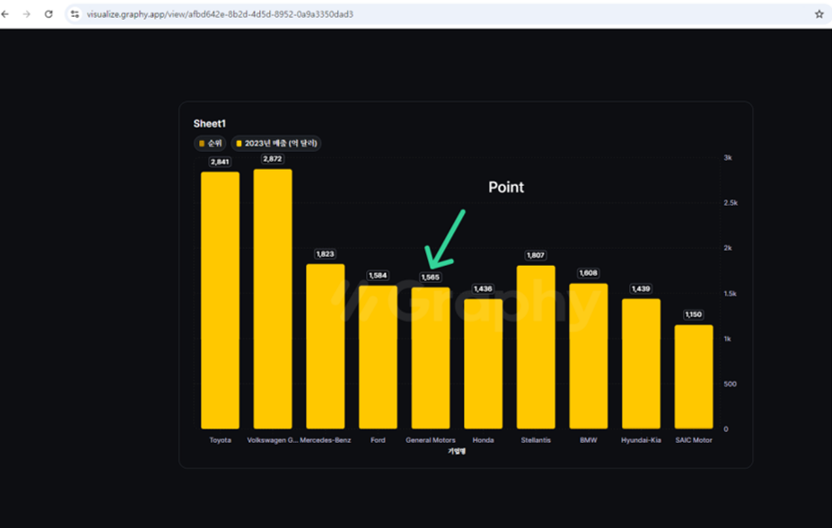Select the General Motors bar

[x=430, y=358]
